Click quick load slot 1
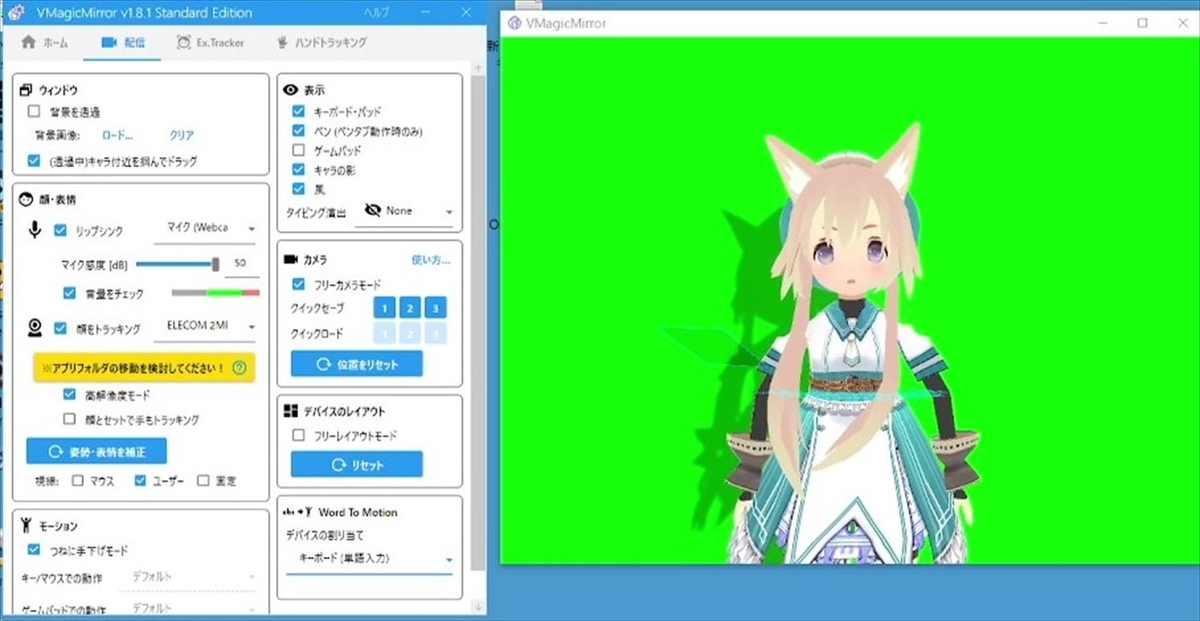1200x621 pixels. [385, 334]
